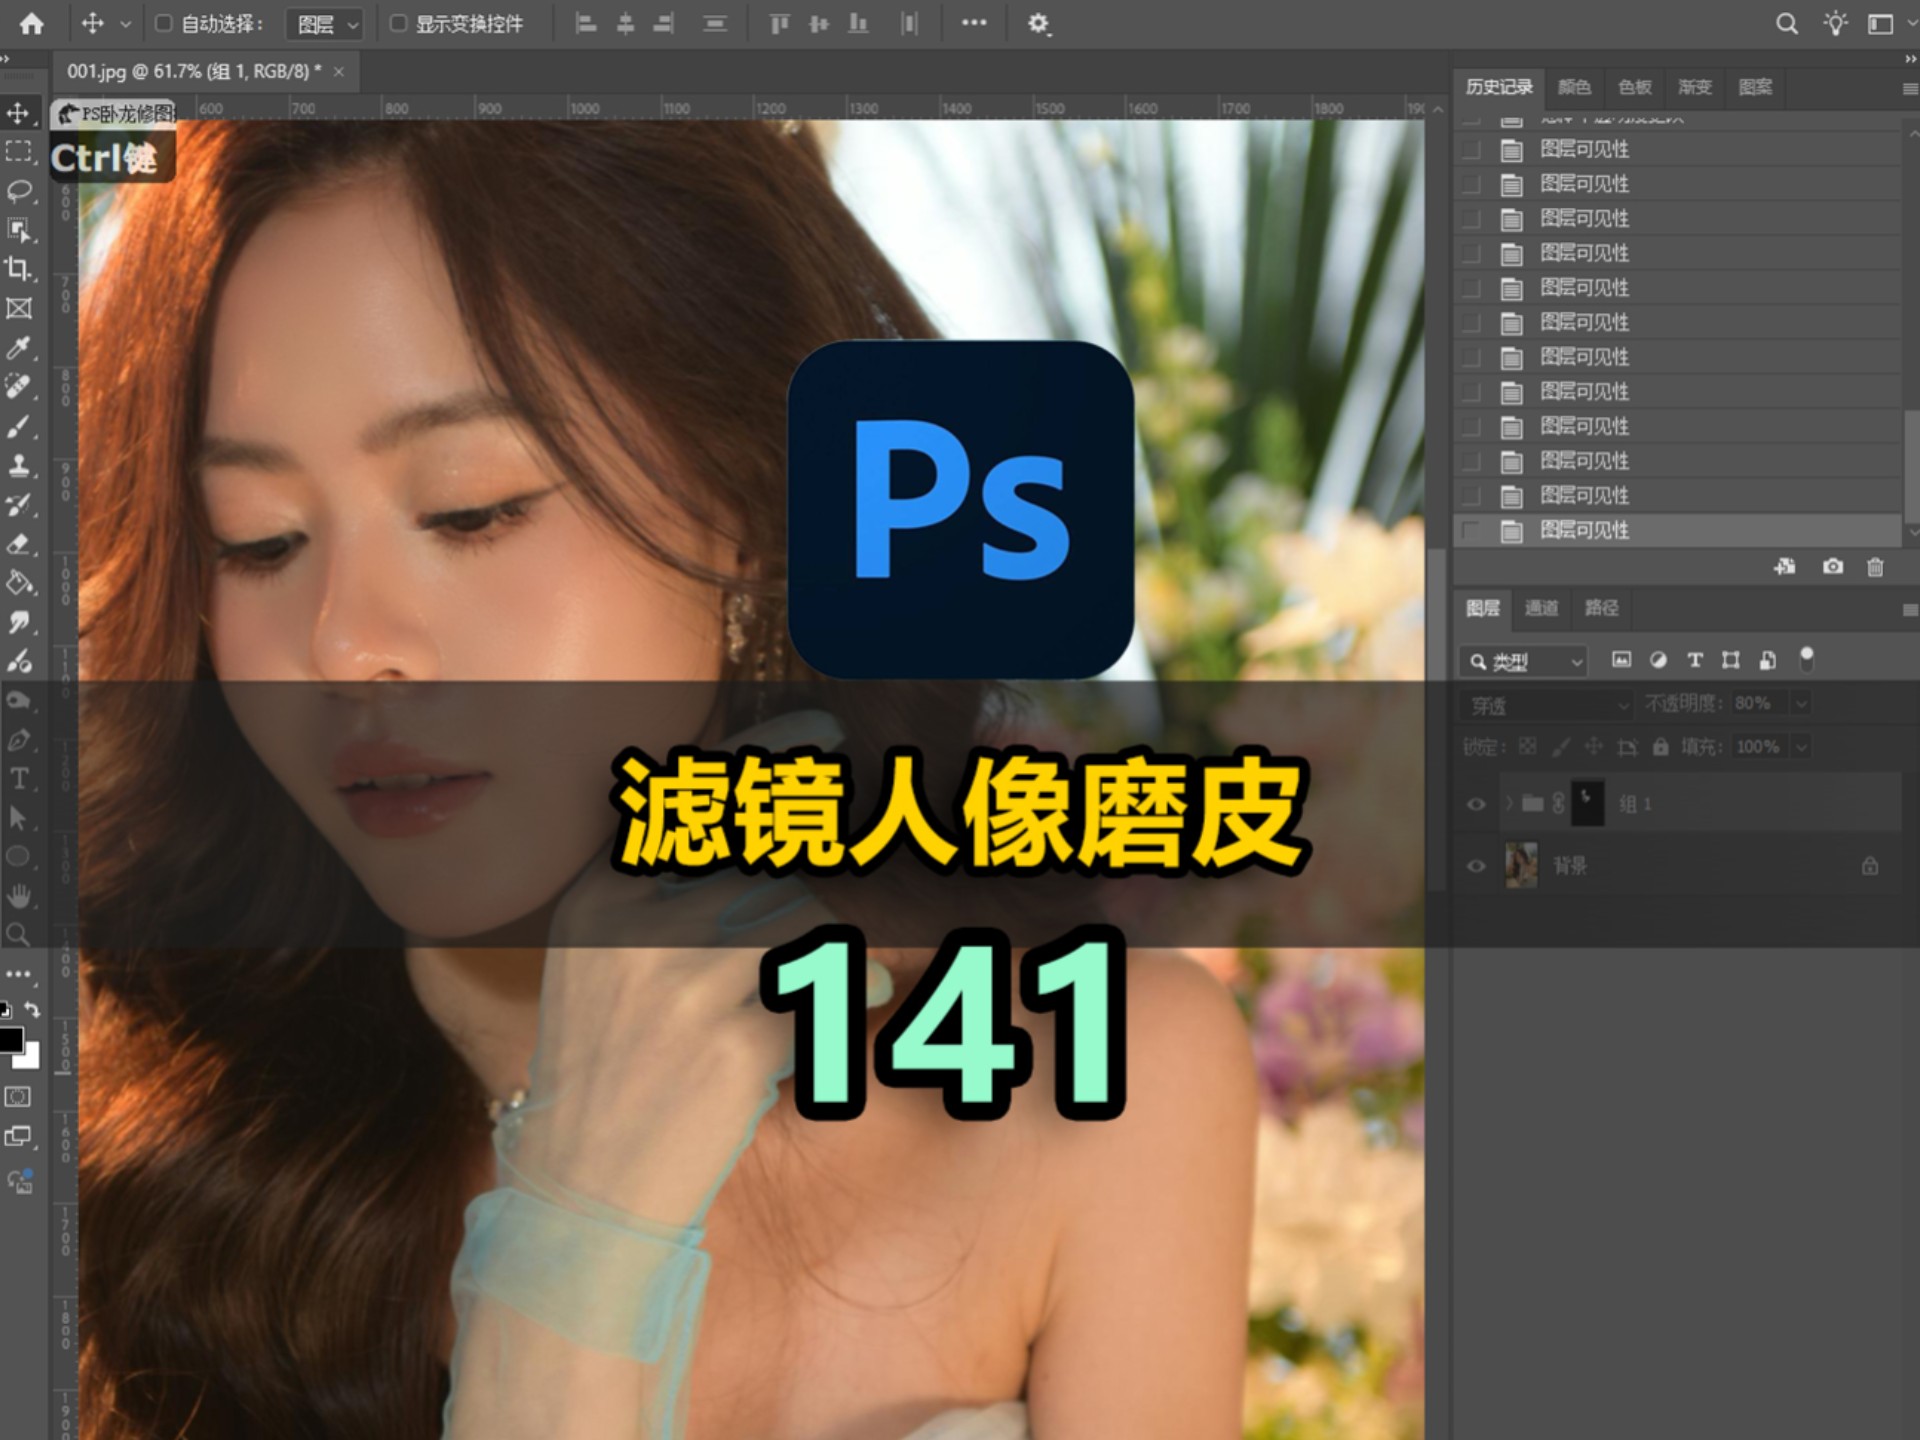The image size is (1920, 1440).
Task: Open the History panel flyout menu
Action: click(1909, 89)
